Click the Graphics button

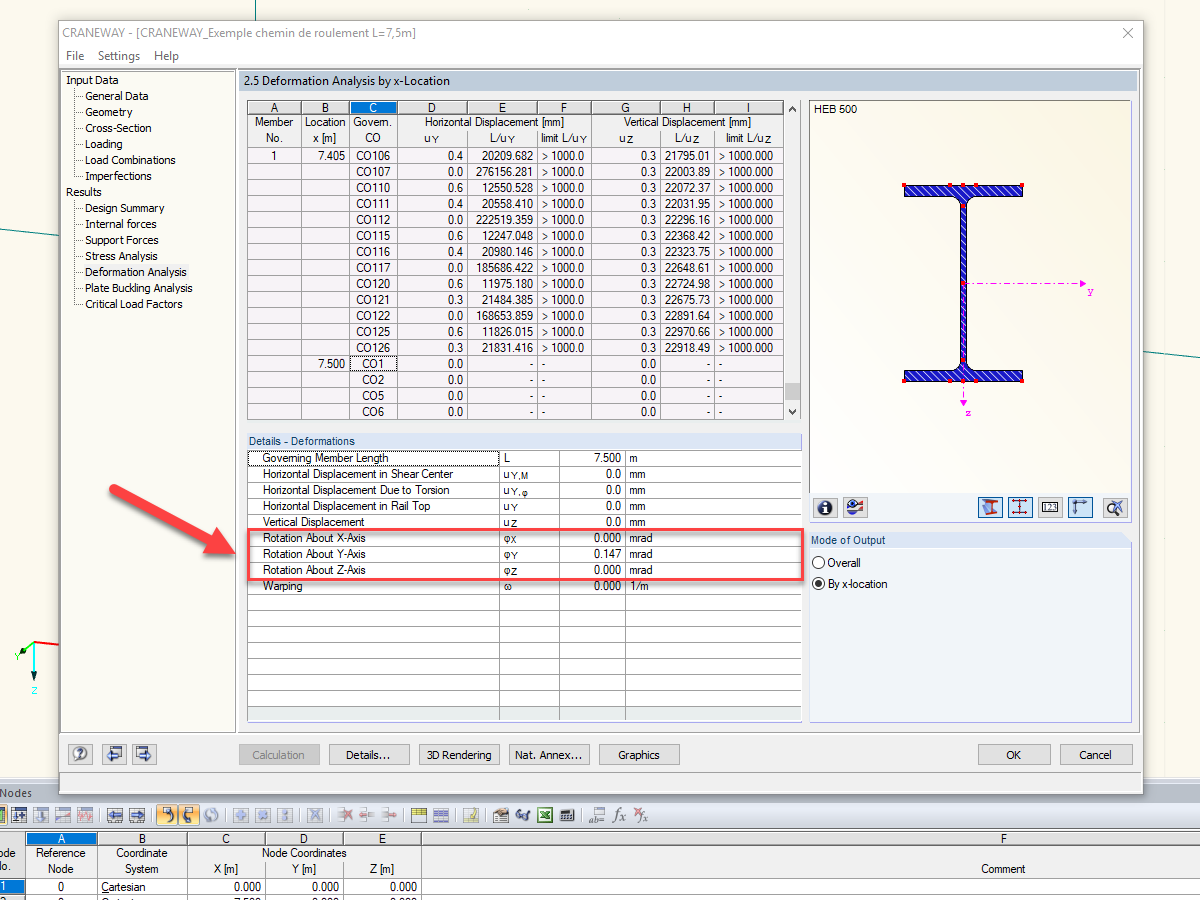[x=639, y=755]
